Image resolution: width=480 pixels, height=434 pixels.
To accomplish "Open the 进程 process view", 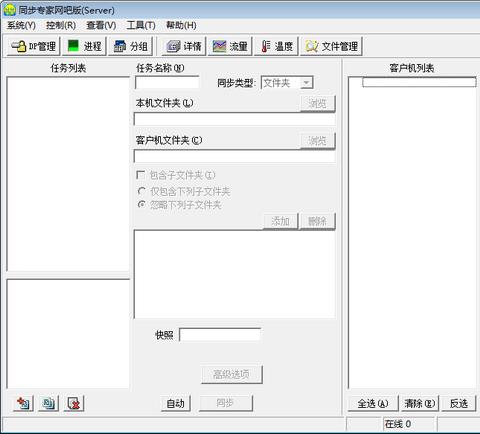I will click(84, 46).
